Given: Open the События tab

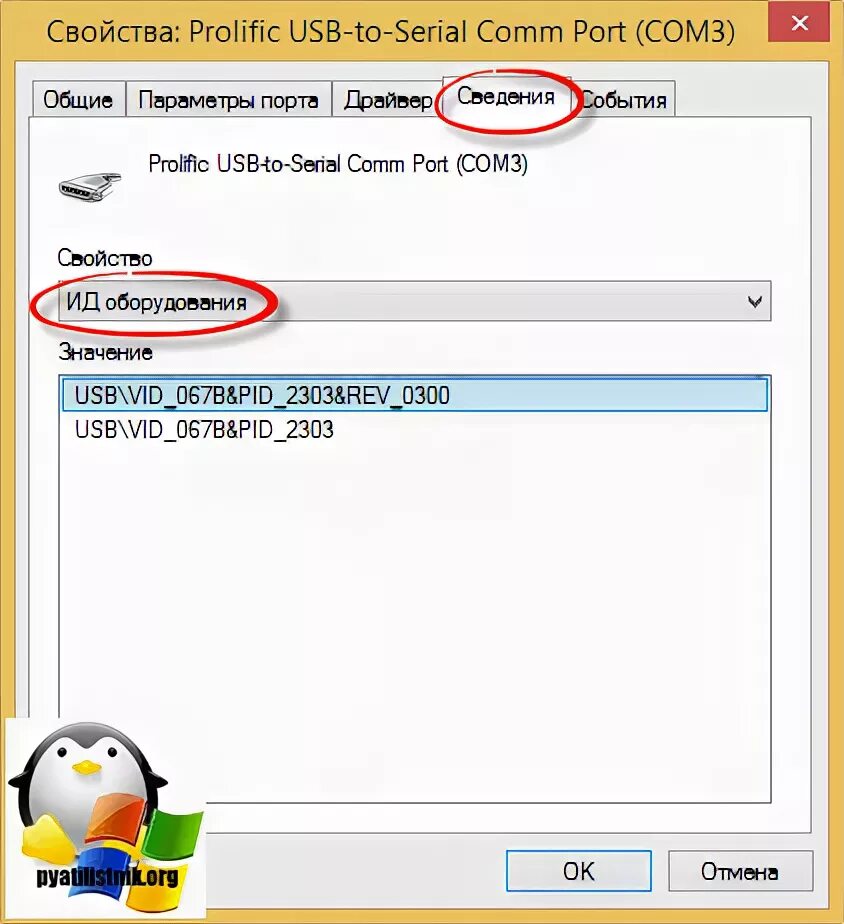Looking at the screenshot, I should [x=624, y=99].
